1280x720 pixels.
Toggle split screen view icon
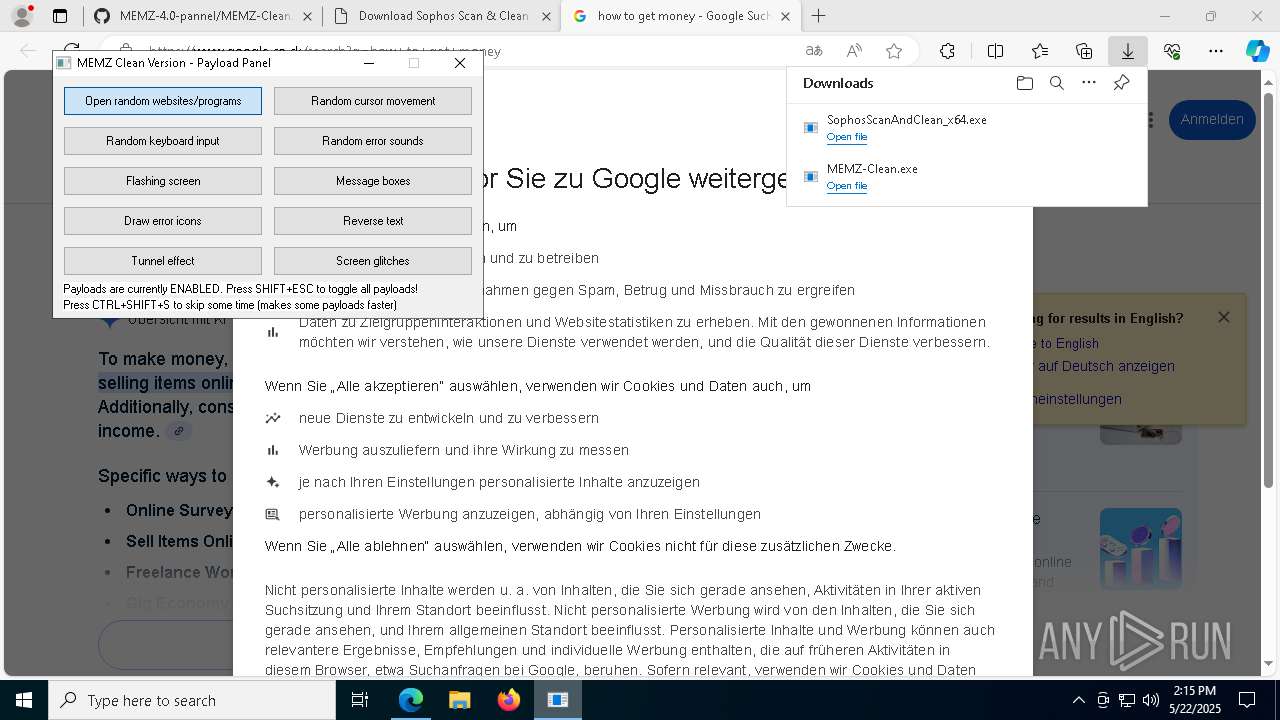point(996,51)
